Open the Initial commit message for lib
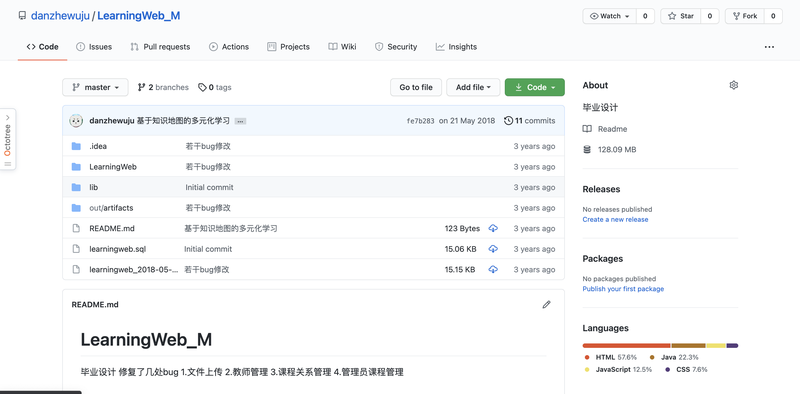This screenshot has width=800, height=394. click(209, 187)
